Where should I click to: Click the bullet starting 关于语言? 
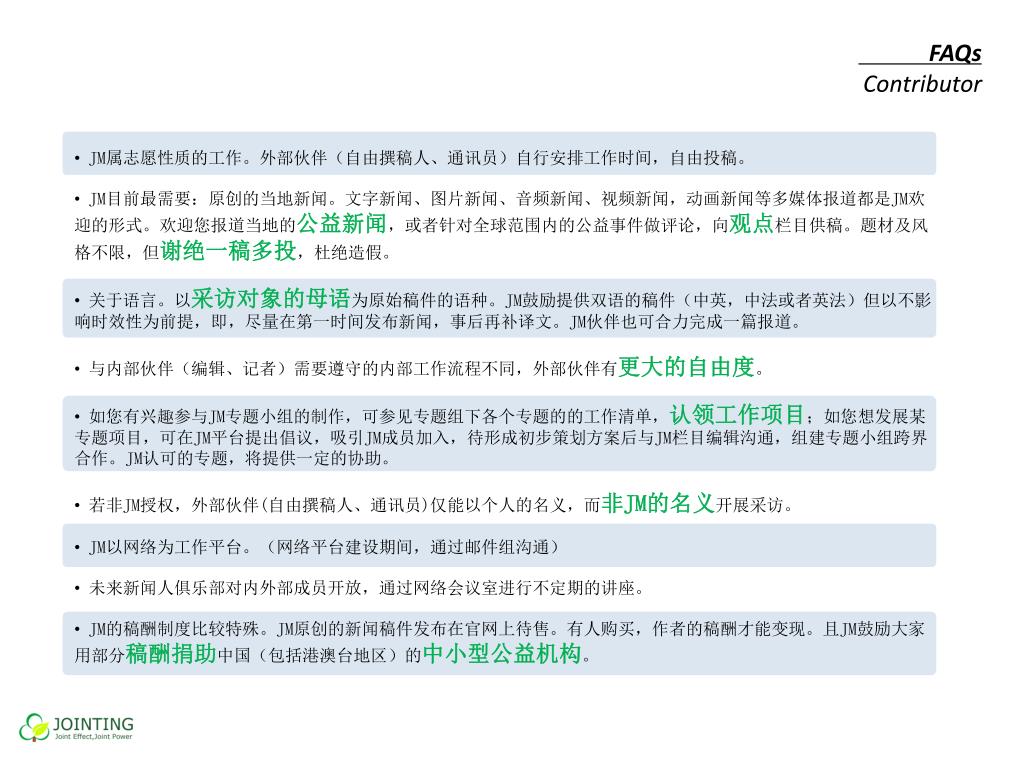point(502,310)
